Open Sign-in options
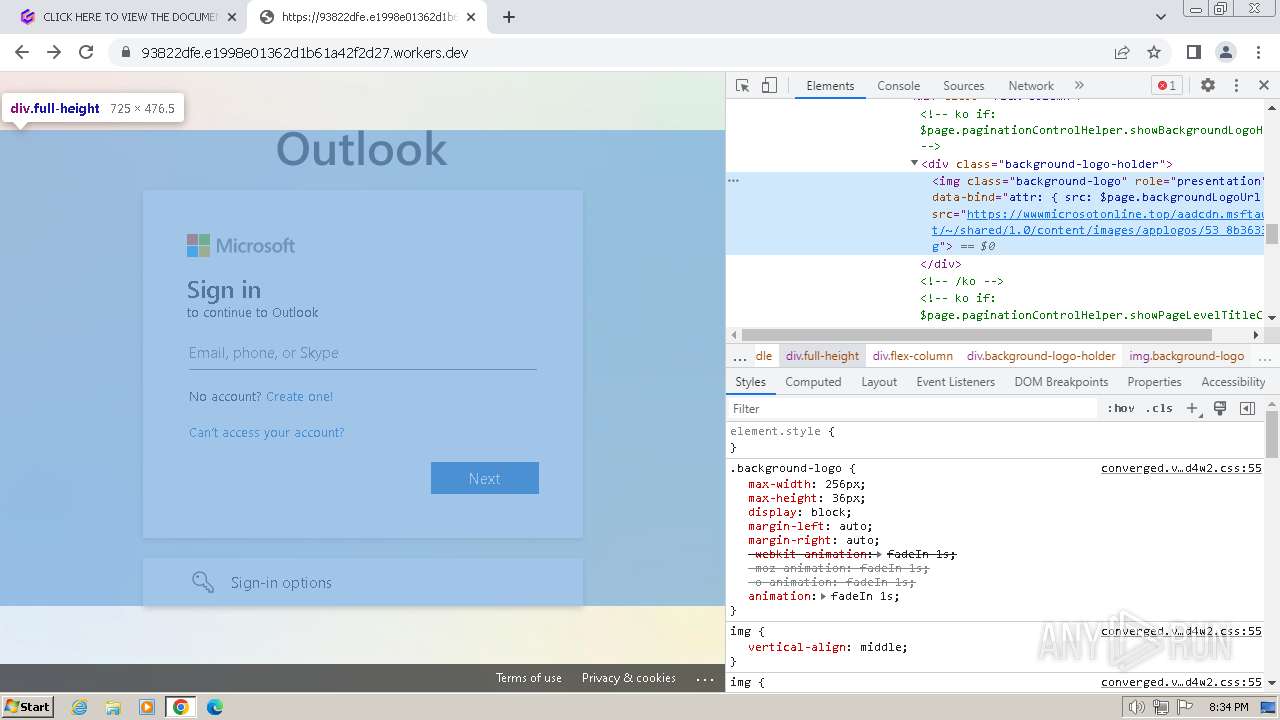The width and height of the screenshot is (1280, 720). [362, 582]
